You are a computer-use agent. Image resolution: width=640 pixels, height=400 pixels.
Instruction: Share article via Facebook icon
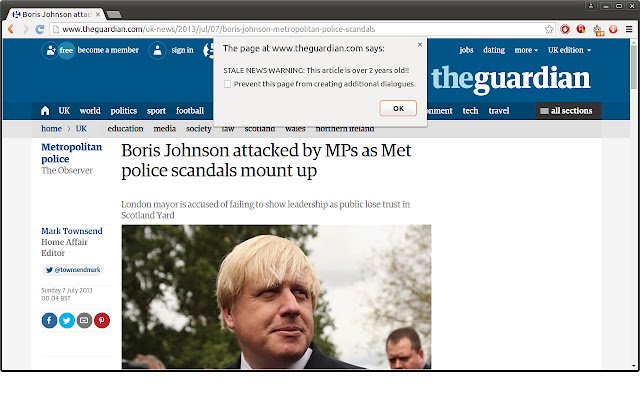(x=49, y=320)
